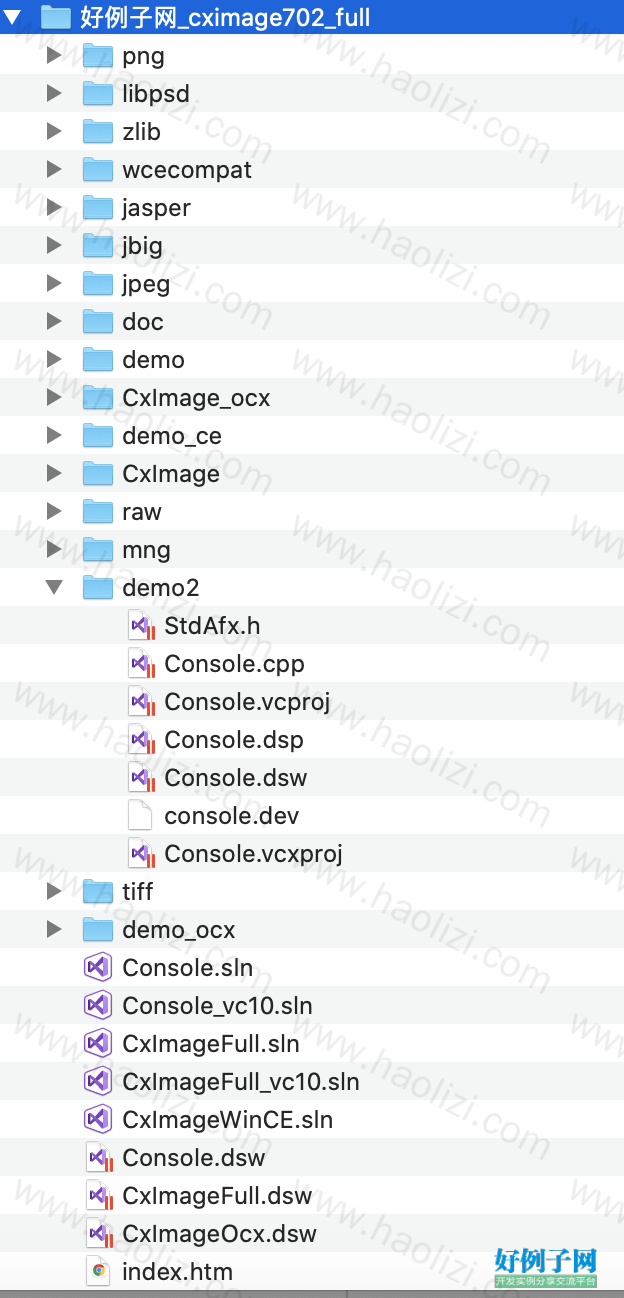Screen dimensions: 624x1298
Task: Select the wcecompat folder name
Action: click(187, 170)
